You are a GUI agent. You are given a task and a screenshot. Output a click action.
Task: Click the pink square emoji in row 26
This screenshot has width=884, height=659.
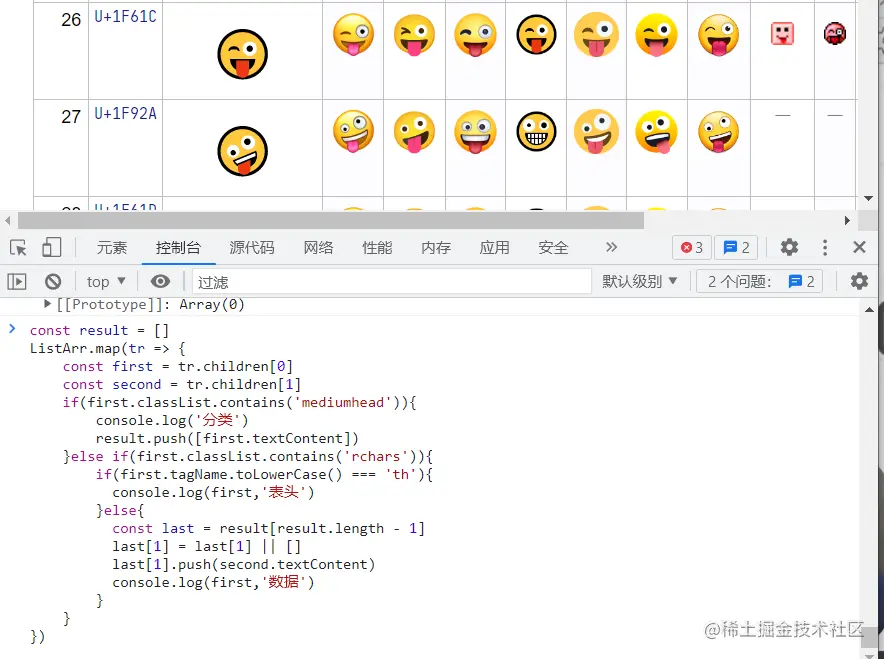coord(783,34)
